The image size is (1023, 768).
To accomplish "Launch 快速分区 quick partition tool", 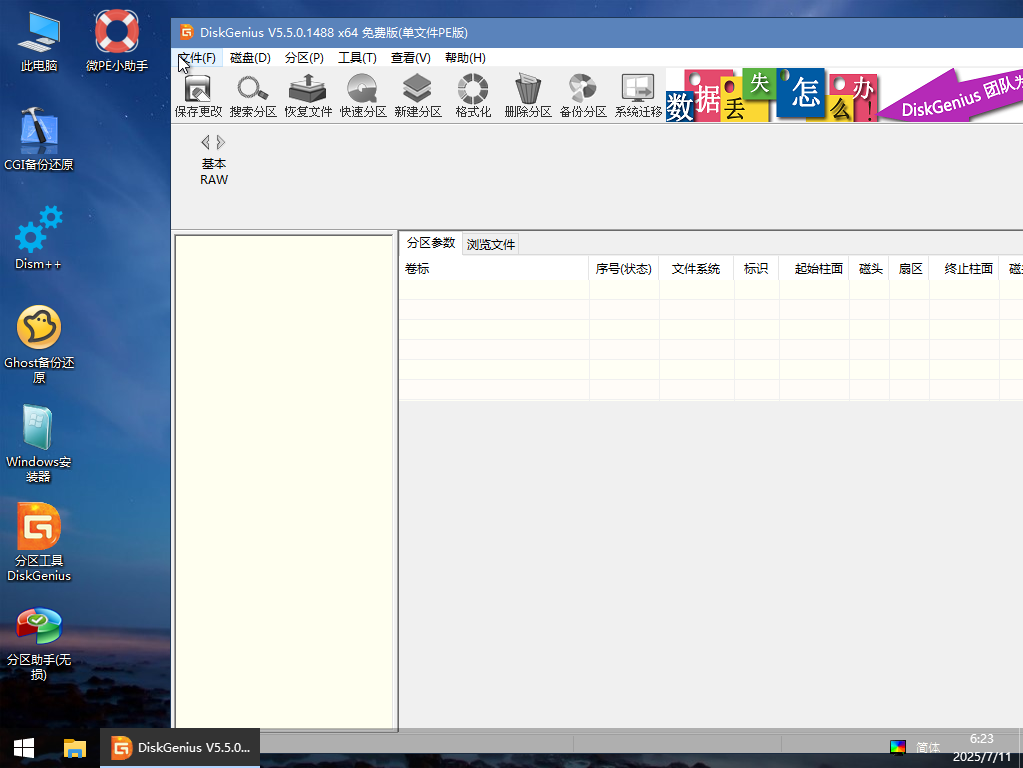I will click(363, 96).
